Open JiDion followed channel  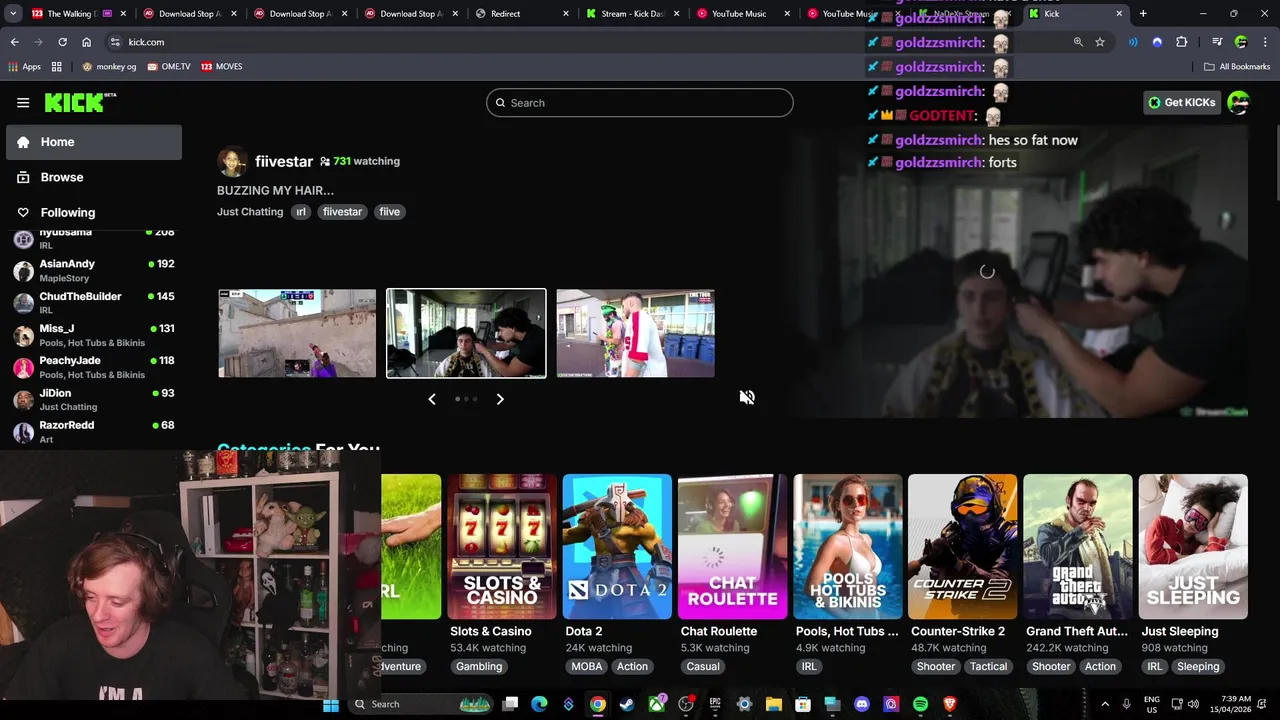tap(94, 399)
